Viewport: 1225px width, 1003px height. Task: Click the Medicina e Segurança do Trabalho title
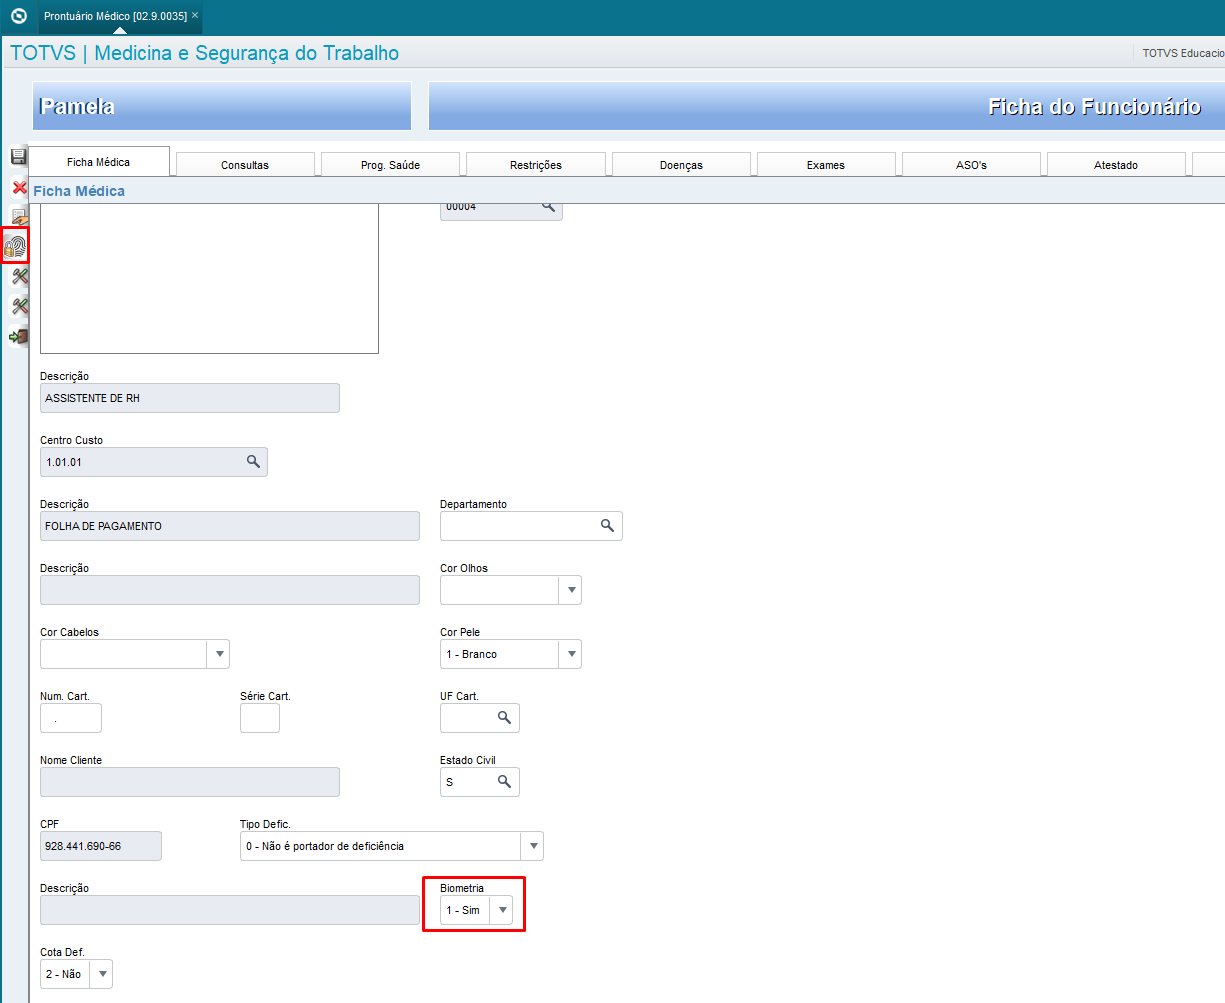tap(247, 53)
